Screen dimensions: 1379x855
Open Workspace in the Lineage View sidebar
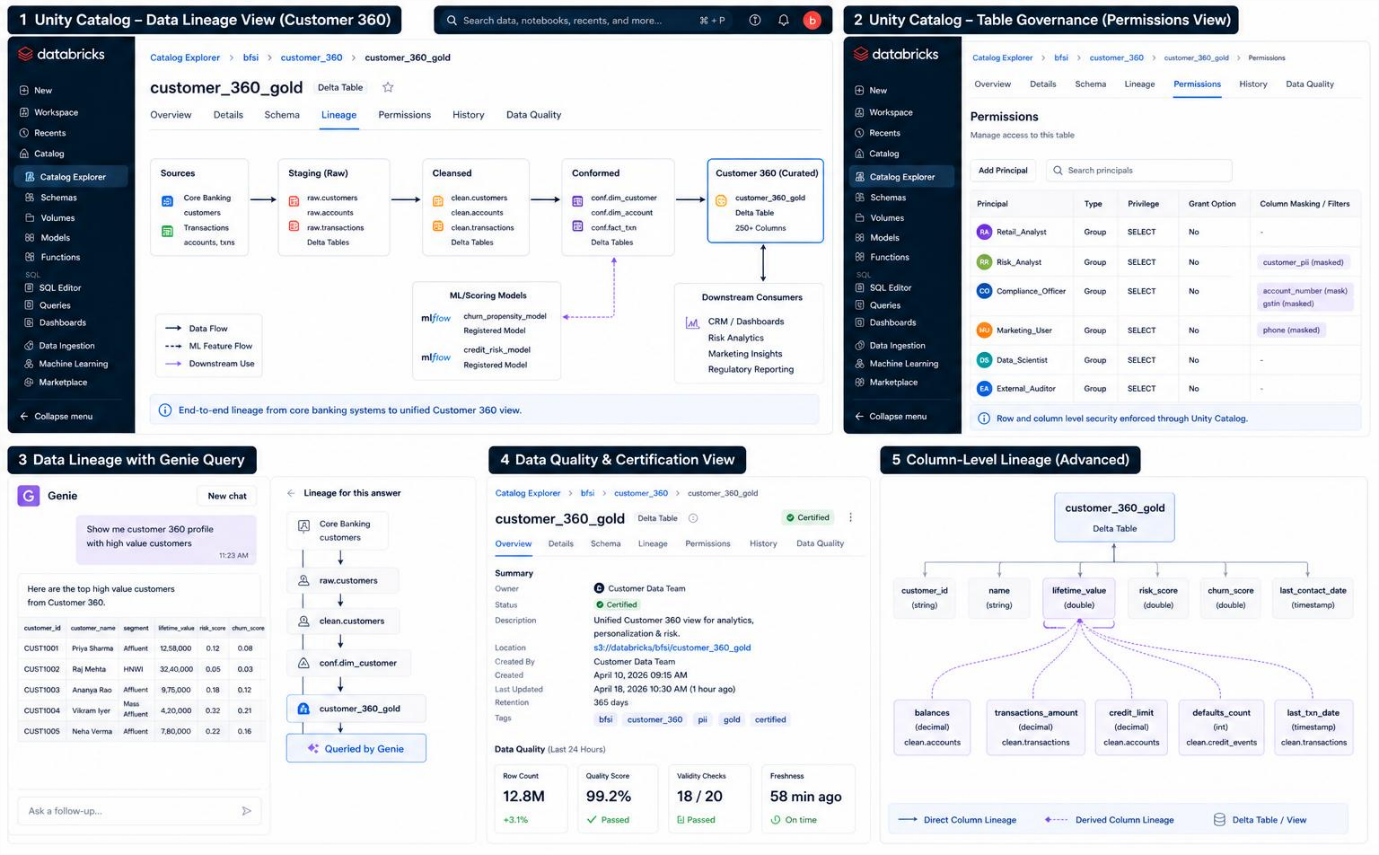pos(56,112)
